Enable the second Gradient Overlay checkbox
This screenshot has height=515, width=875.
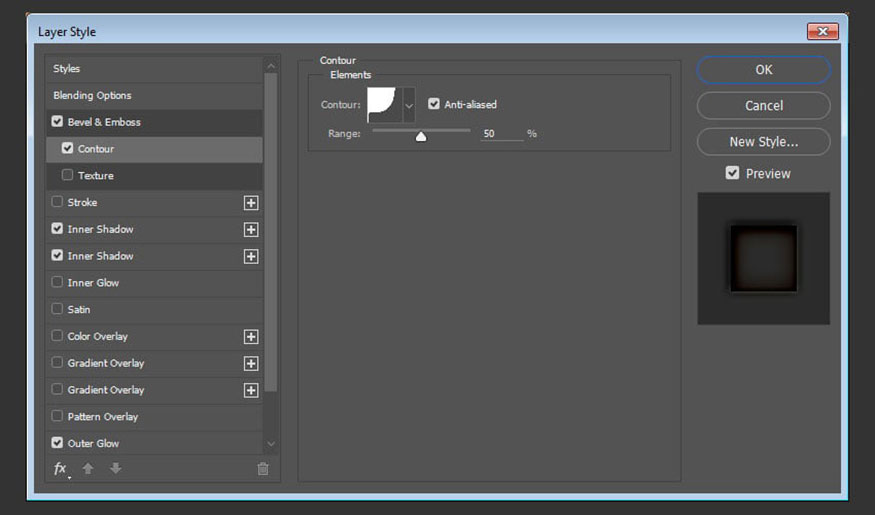[x=57, y=389]
